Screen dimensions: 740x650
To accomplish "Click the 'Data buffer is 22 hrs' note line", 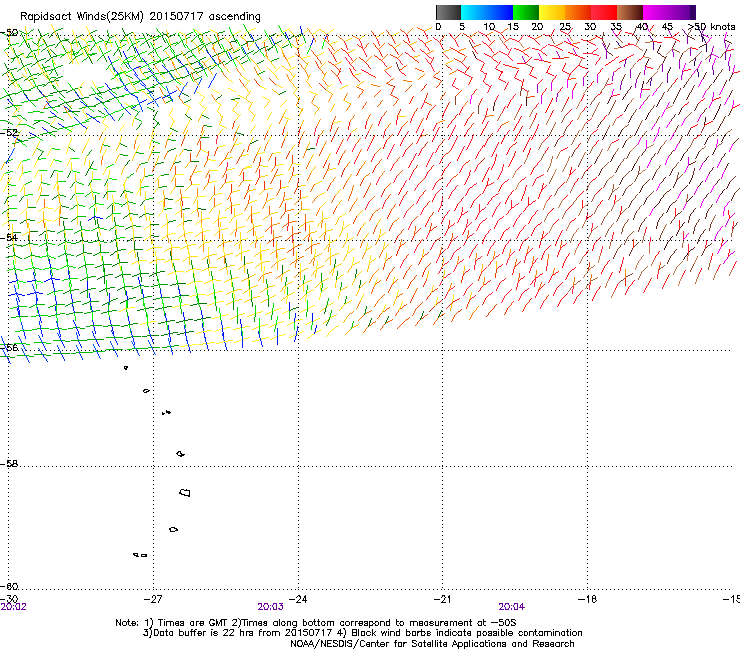I will tap(362, 633).
